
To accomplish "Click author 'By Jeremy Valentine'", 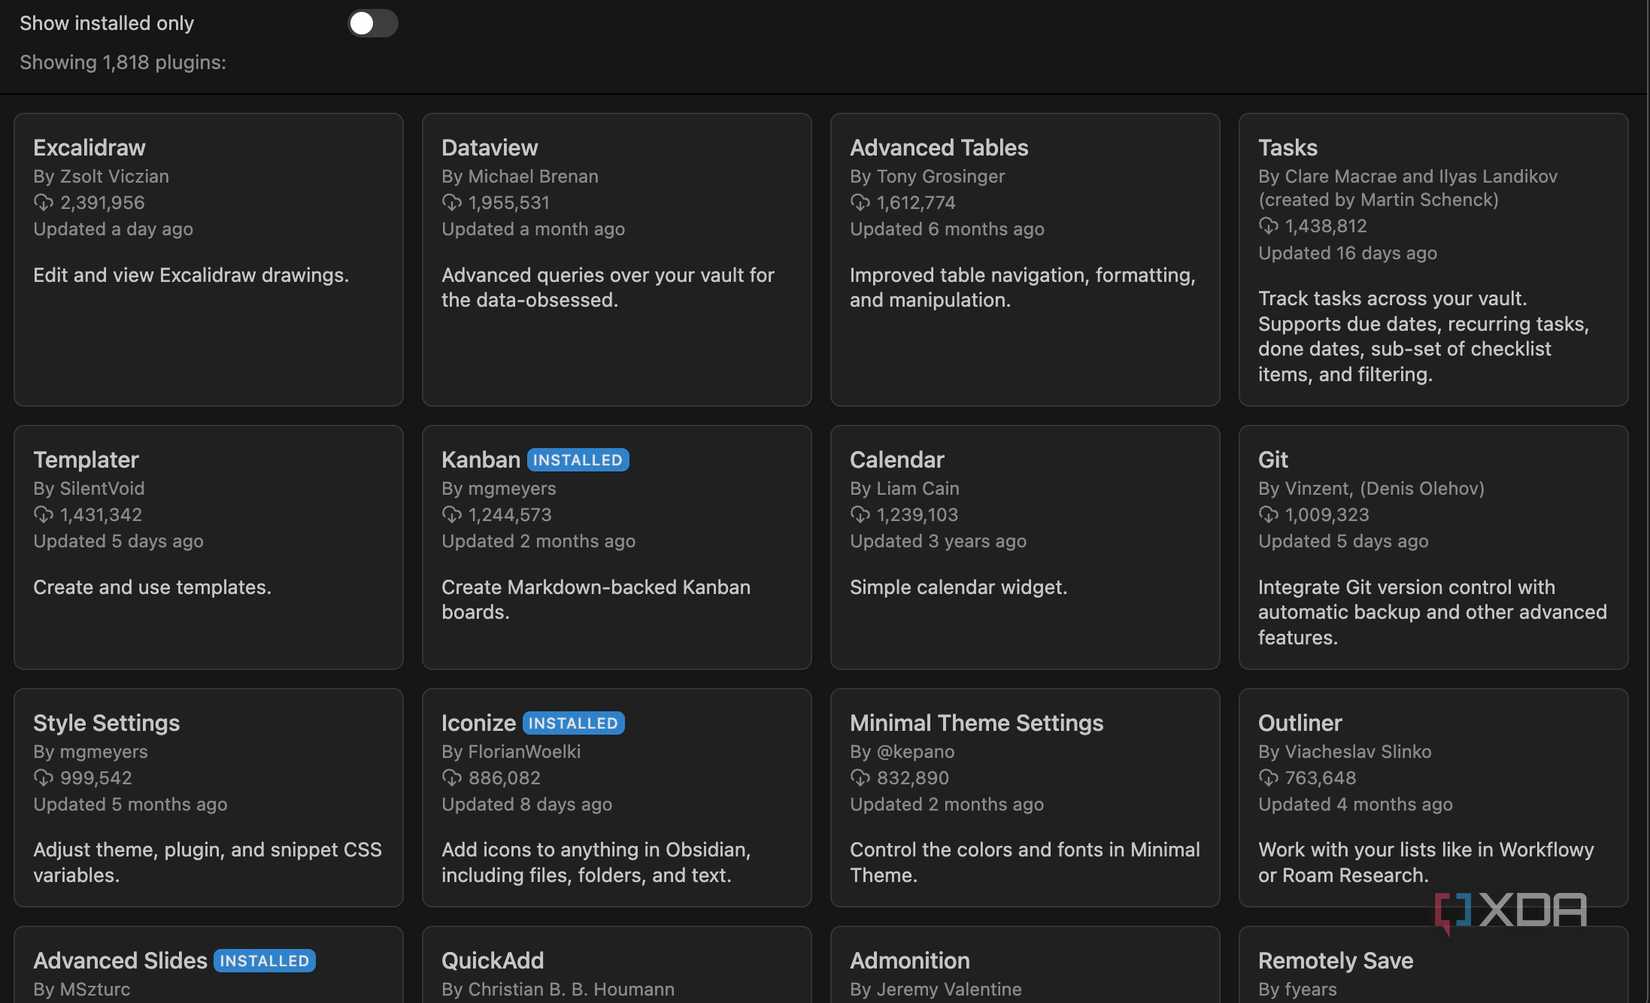I will pos(936,990).
